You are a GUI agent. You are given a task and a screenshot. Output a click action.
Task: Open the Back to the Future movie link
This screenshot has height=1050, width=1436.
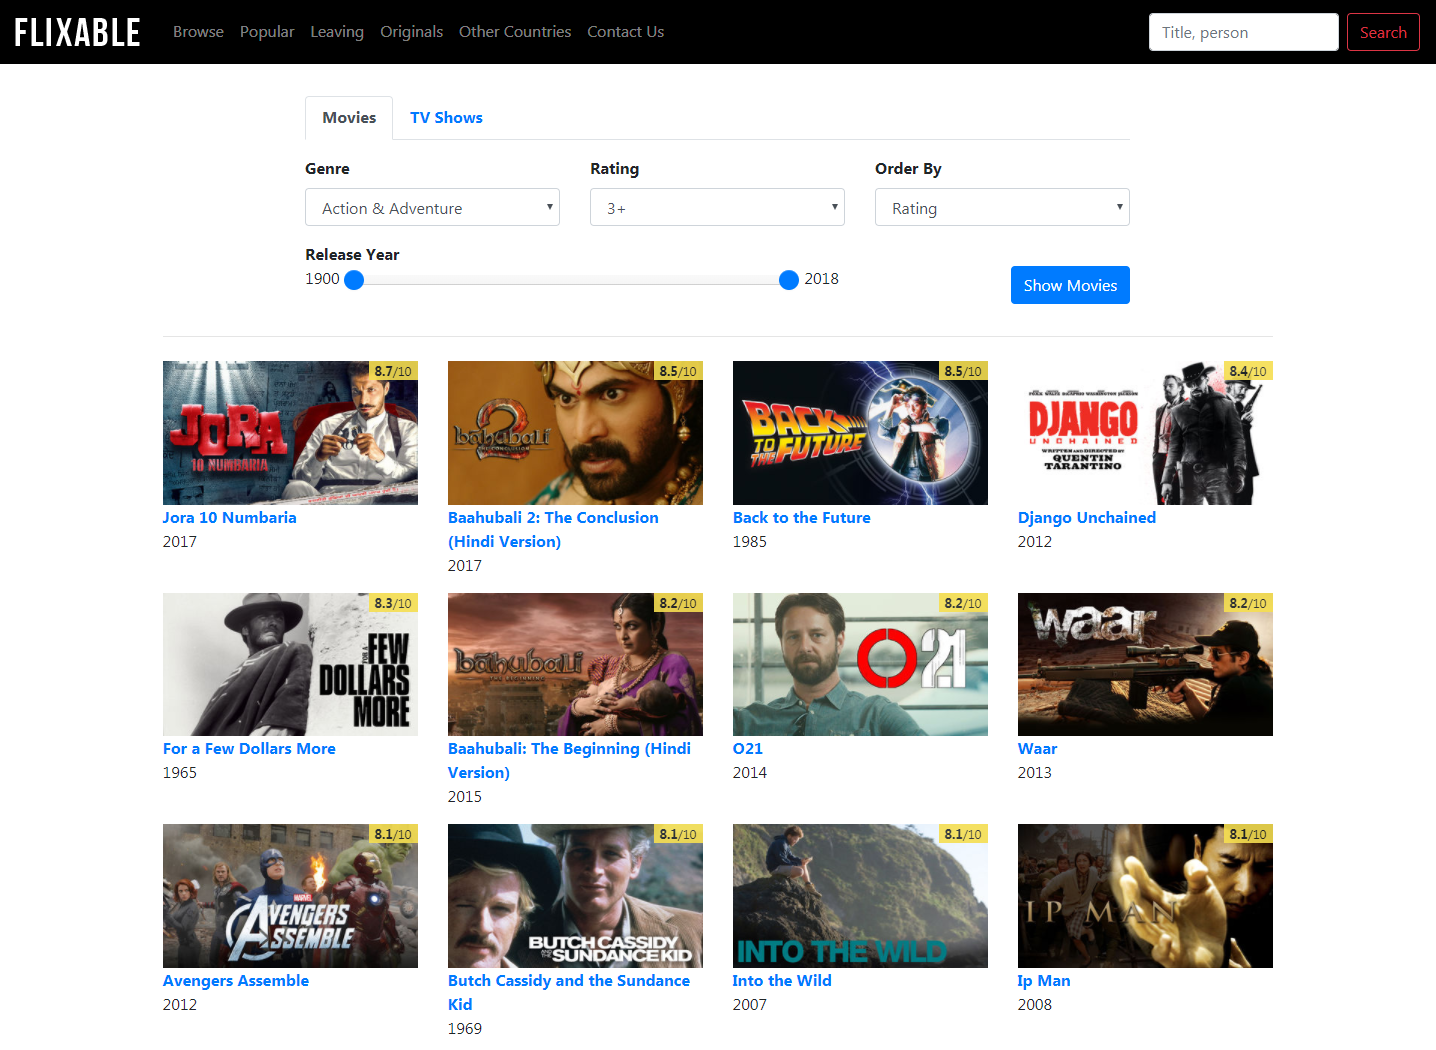801,517
